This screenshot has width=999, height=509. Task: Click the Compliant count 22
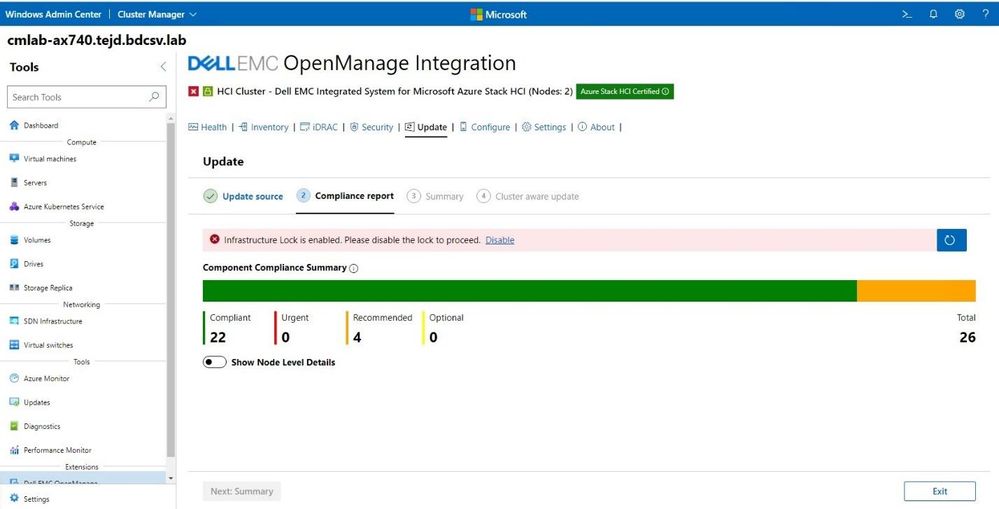[x=218, y=337]
